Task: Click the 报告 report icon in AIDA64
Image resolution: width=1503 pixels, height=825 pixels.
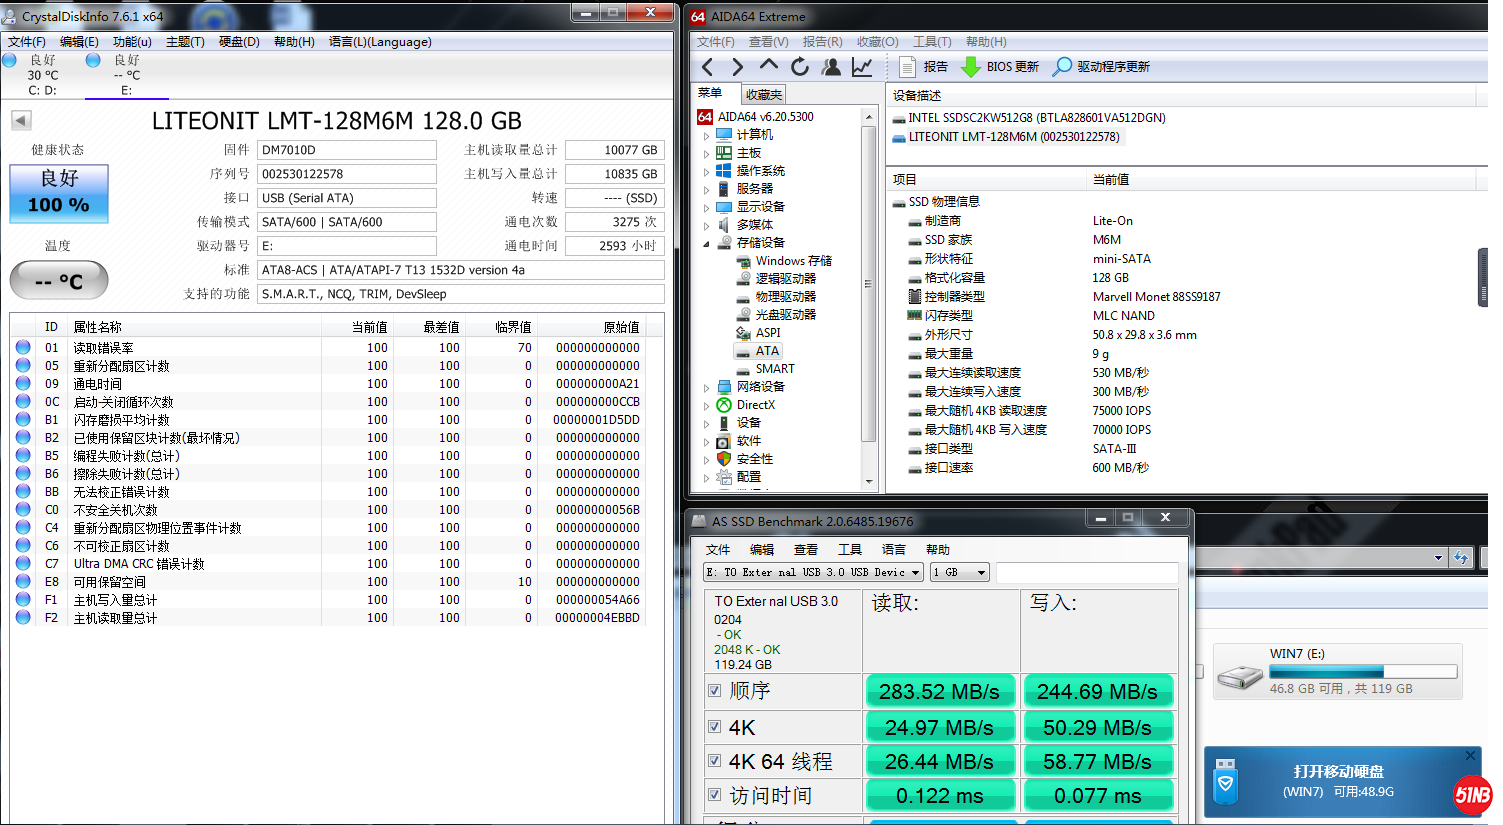Action: [908, 67]
